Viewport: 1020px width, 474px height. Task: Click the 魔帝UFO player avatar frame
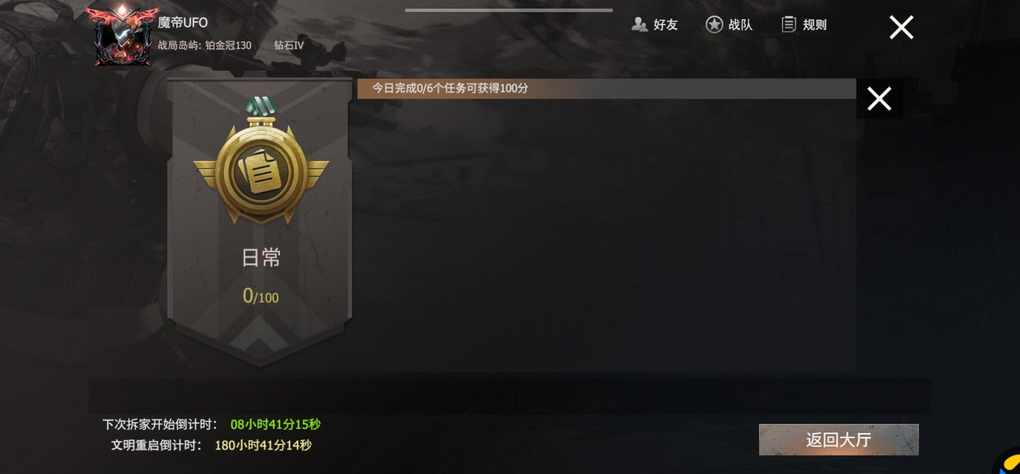(122, 35)
